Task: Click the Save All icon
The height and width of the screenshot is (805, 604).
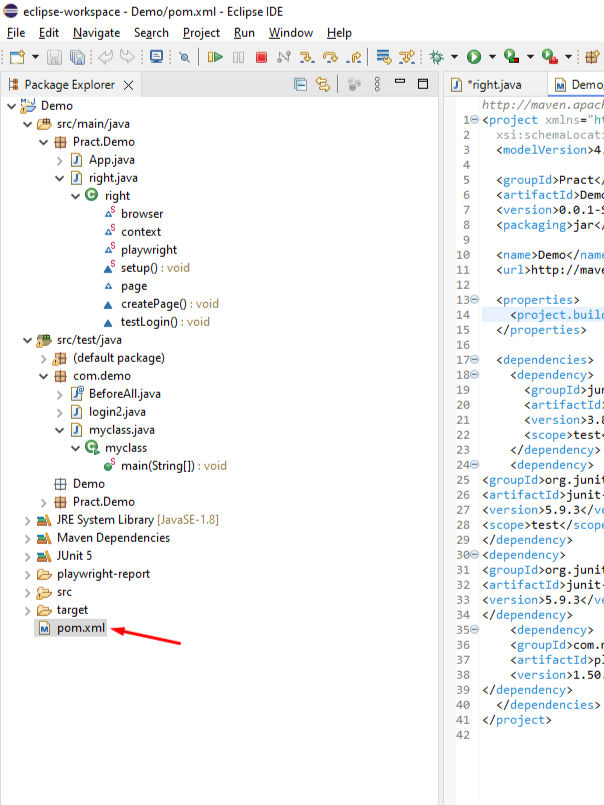Action: click(77, 57)
